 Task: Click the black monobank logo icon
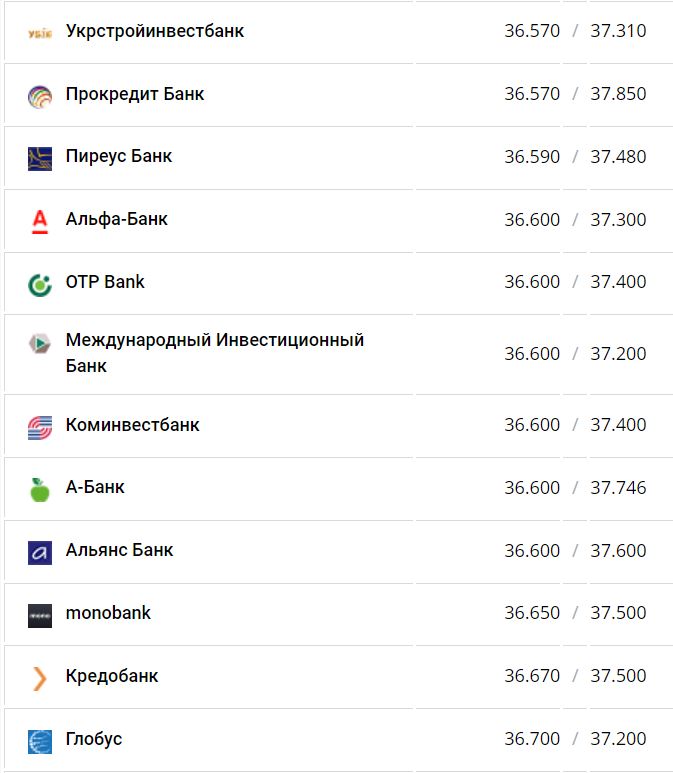40,615
